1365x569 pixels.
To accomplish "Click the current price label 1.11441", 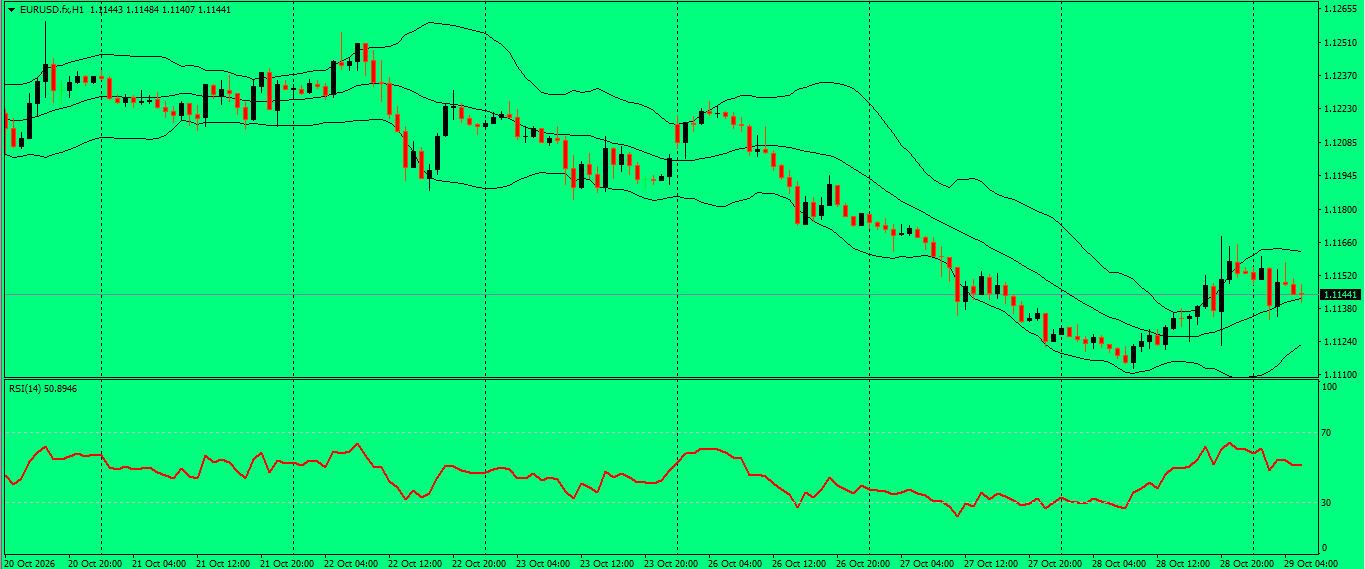I will [x=1340, y=295].
